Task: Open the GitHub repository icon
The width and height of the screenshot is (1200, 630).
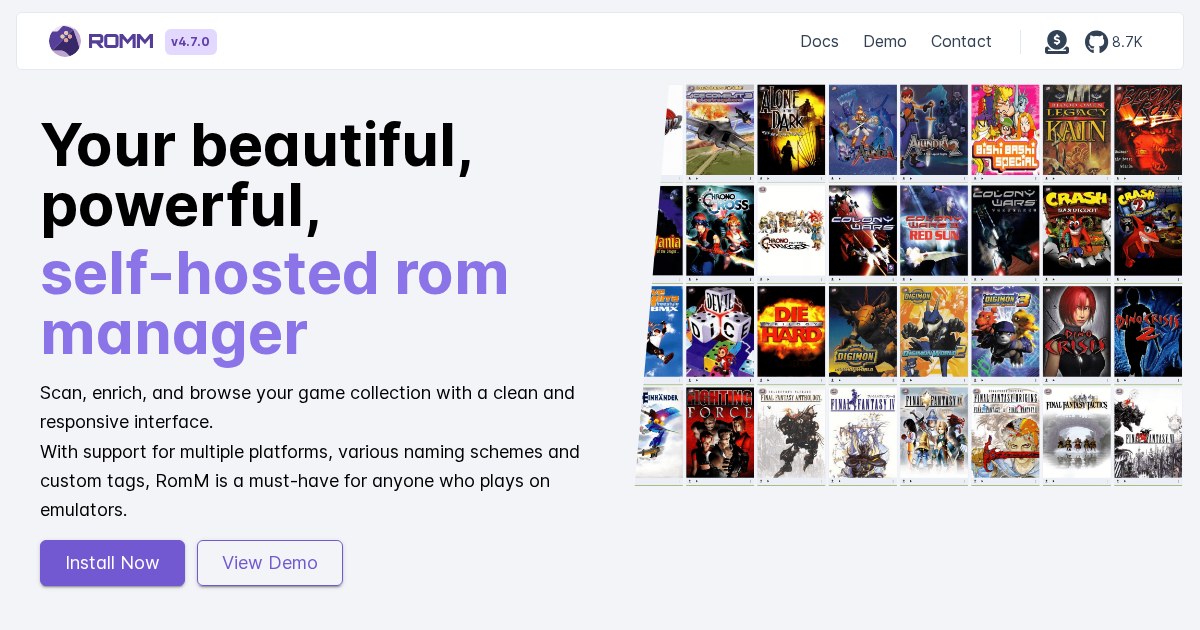Action: coord(1096,41)
